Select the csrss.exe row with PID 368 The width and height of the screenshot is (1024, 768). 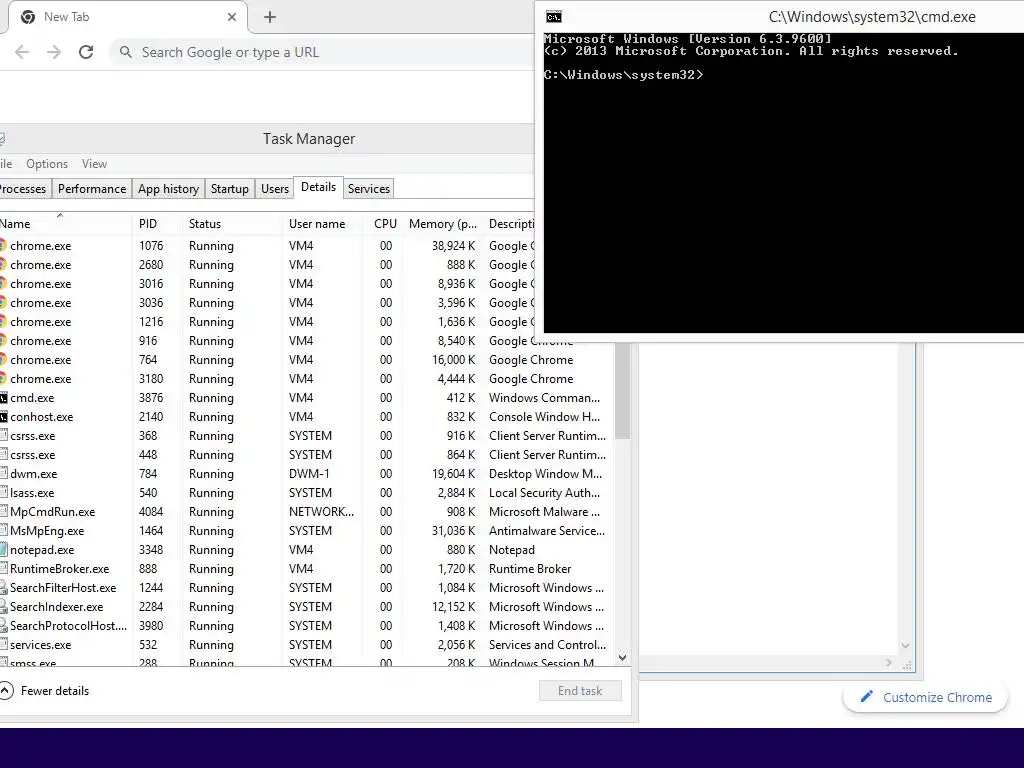click(x=307, y=436)
